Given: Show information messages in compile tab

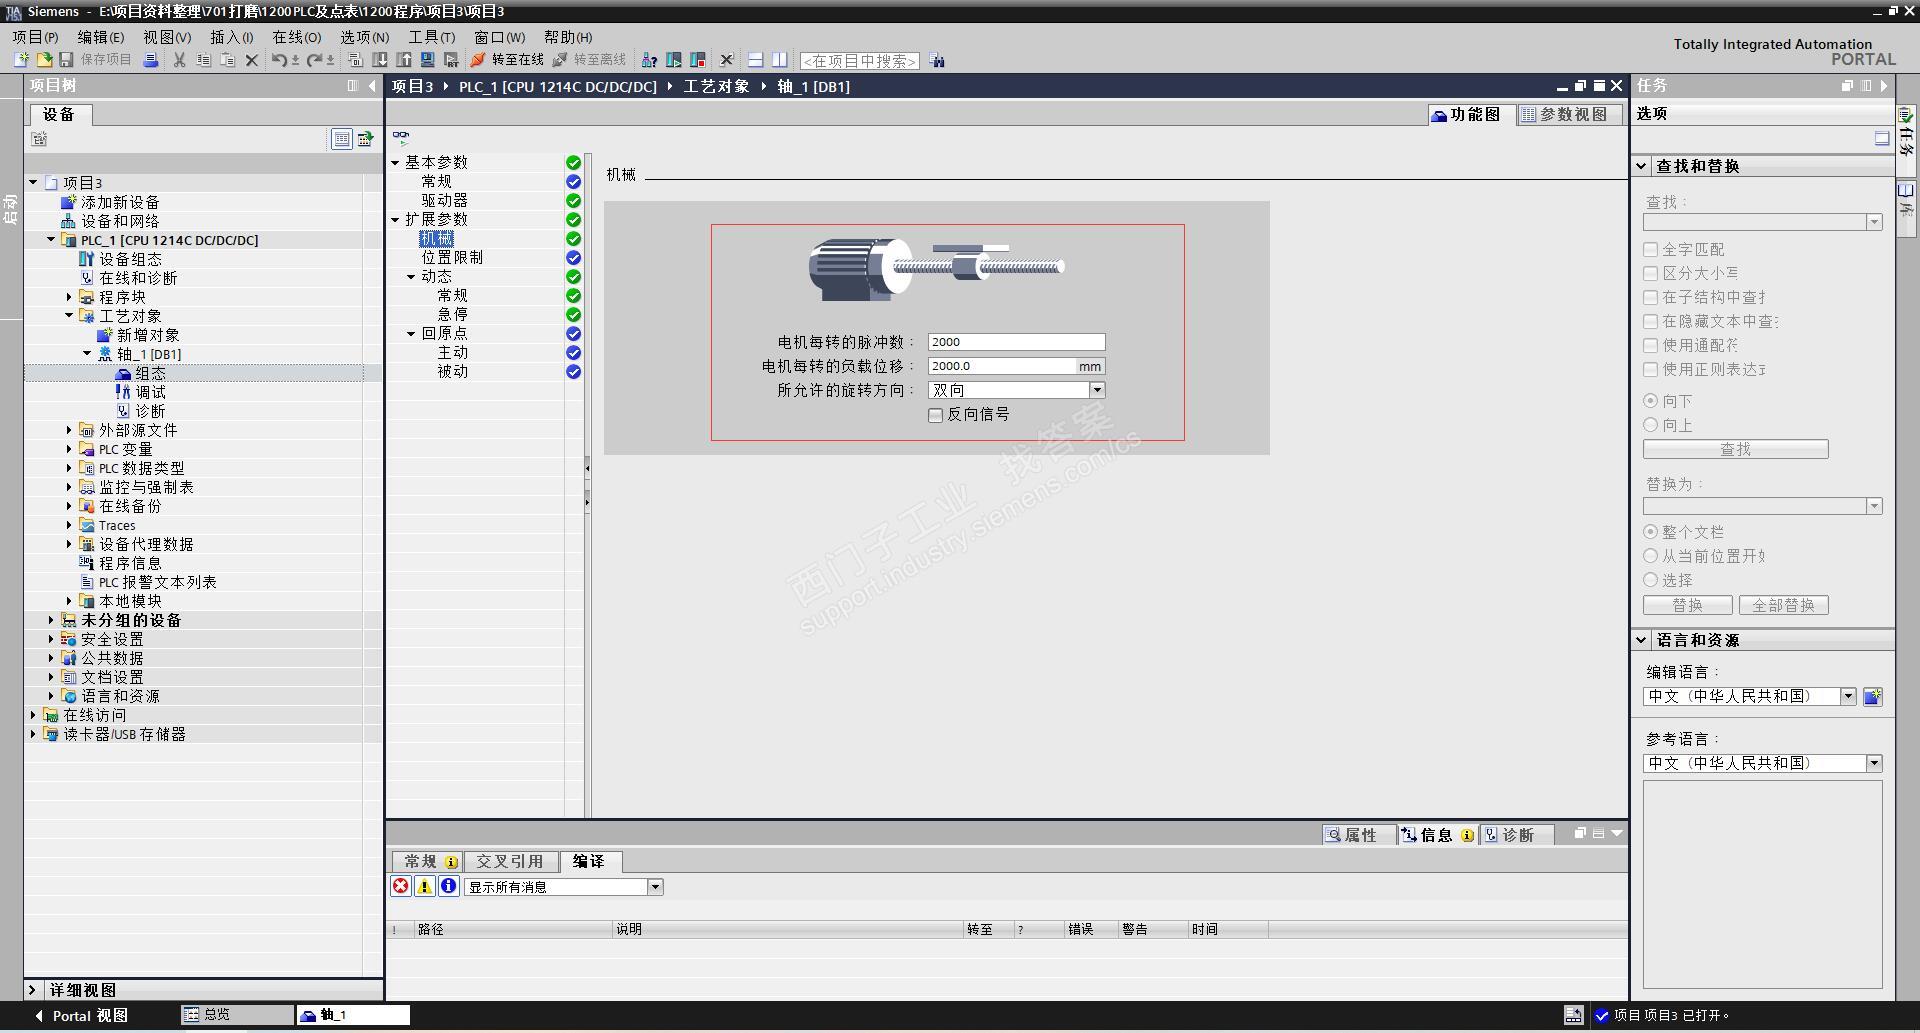Looking at the screenshot, I should [449, 886].
